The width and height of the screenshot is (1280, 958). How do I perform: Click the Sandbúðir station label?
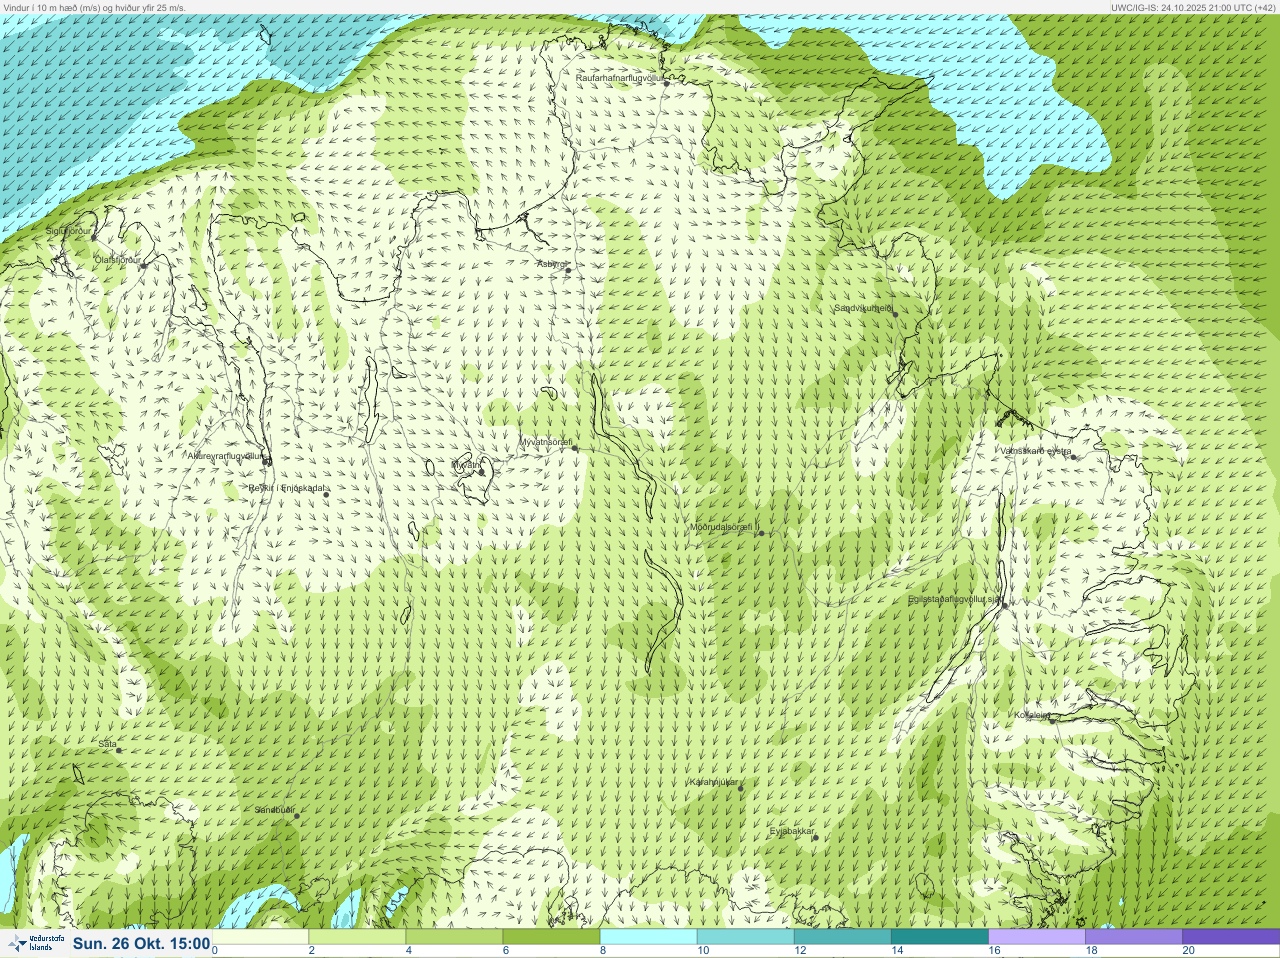click(274, 810)
